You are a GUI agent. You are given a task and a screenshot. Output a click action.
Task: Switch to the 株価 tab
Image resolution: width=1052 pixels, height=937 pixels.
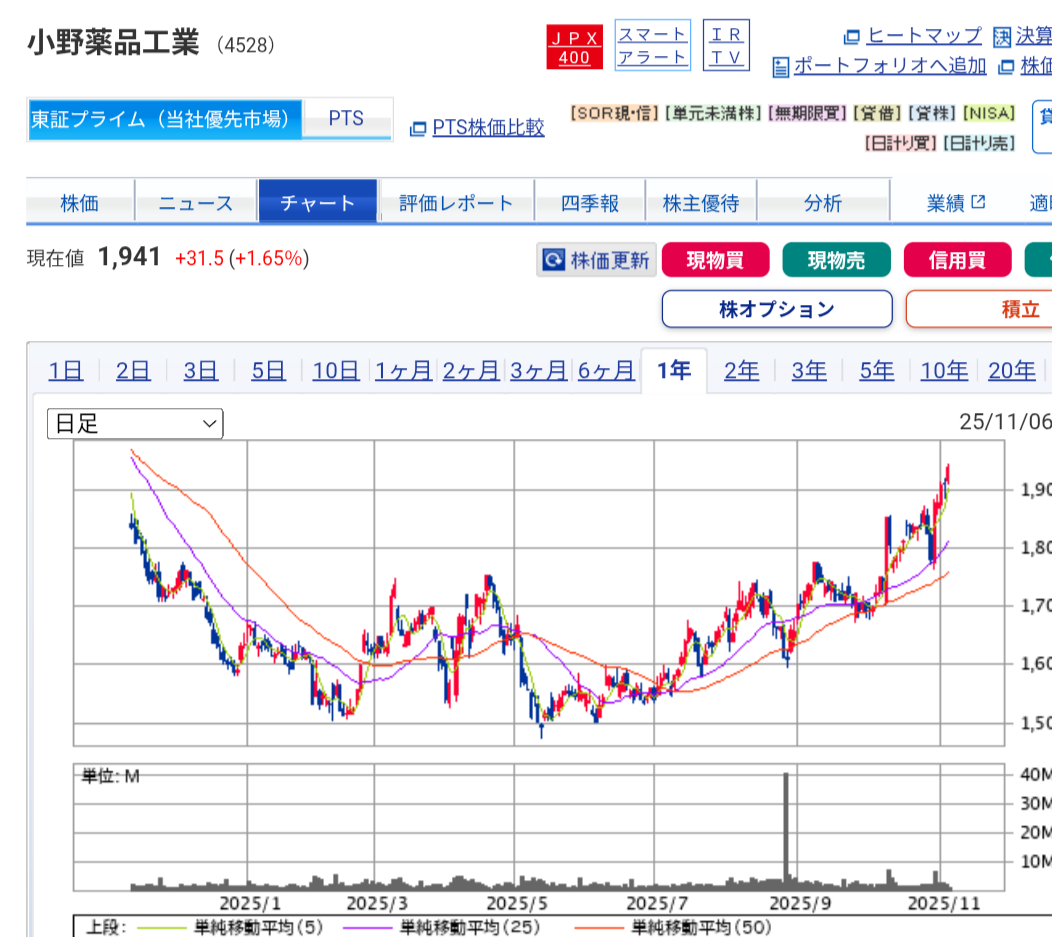pos(80,201)
